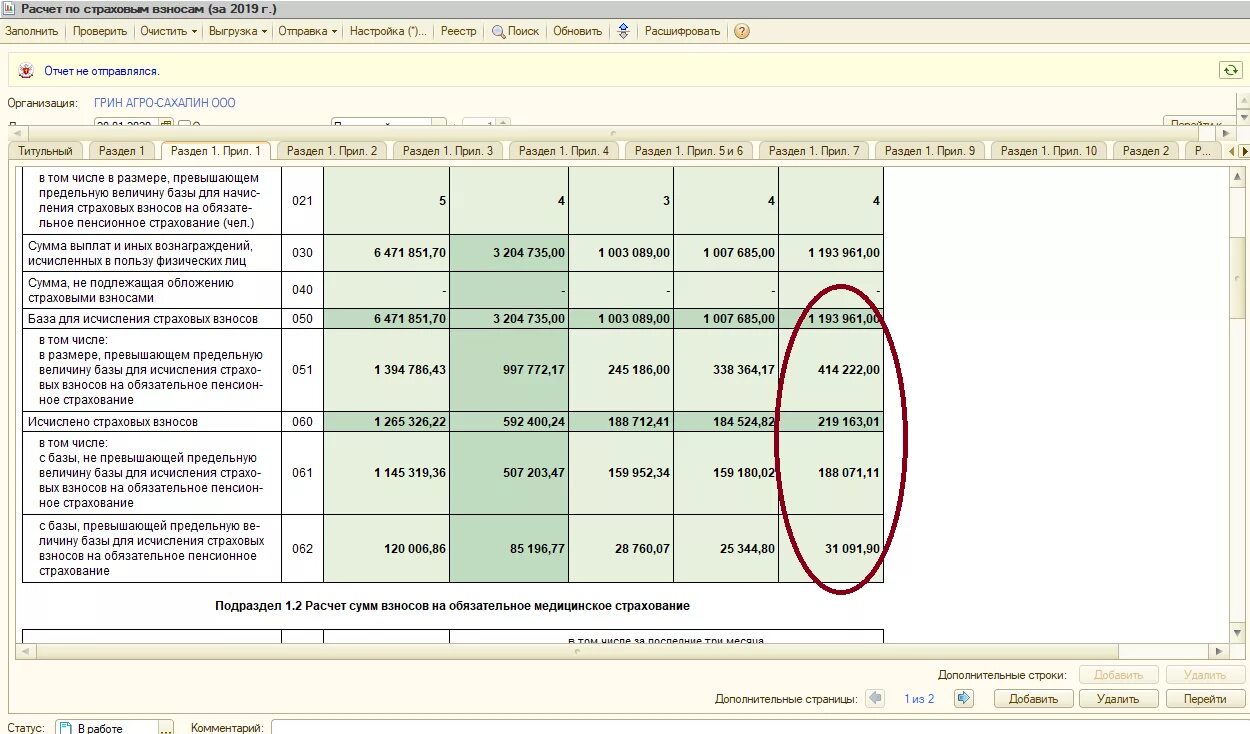Open status selection ellipsis button
The image size is (1250, 734).
166,727
